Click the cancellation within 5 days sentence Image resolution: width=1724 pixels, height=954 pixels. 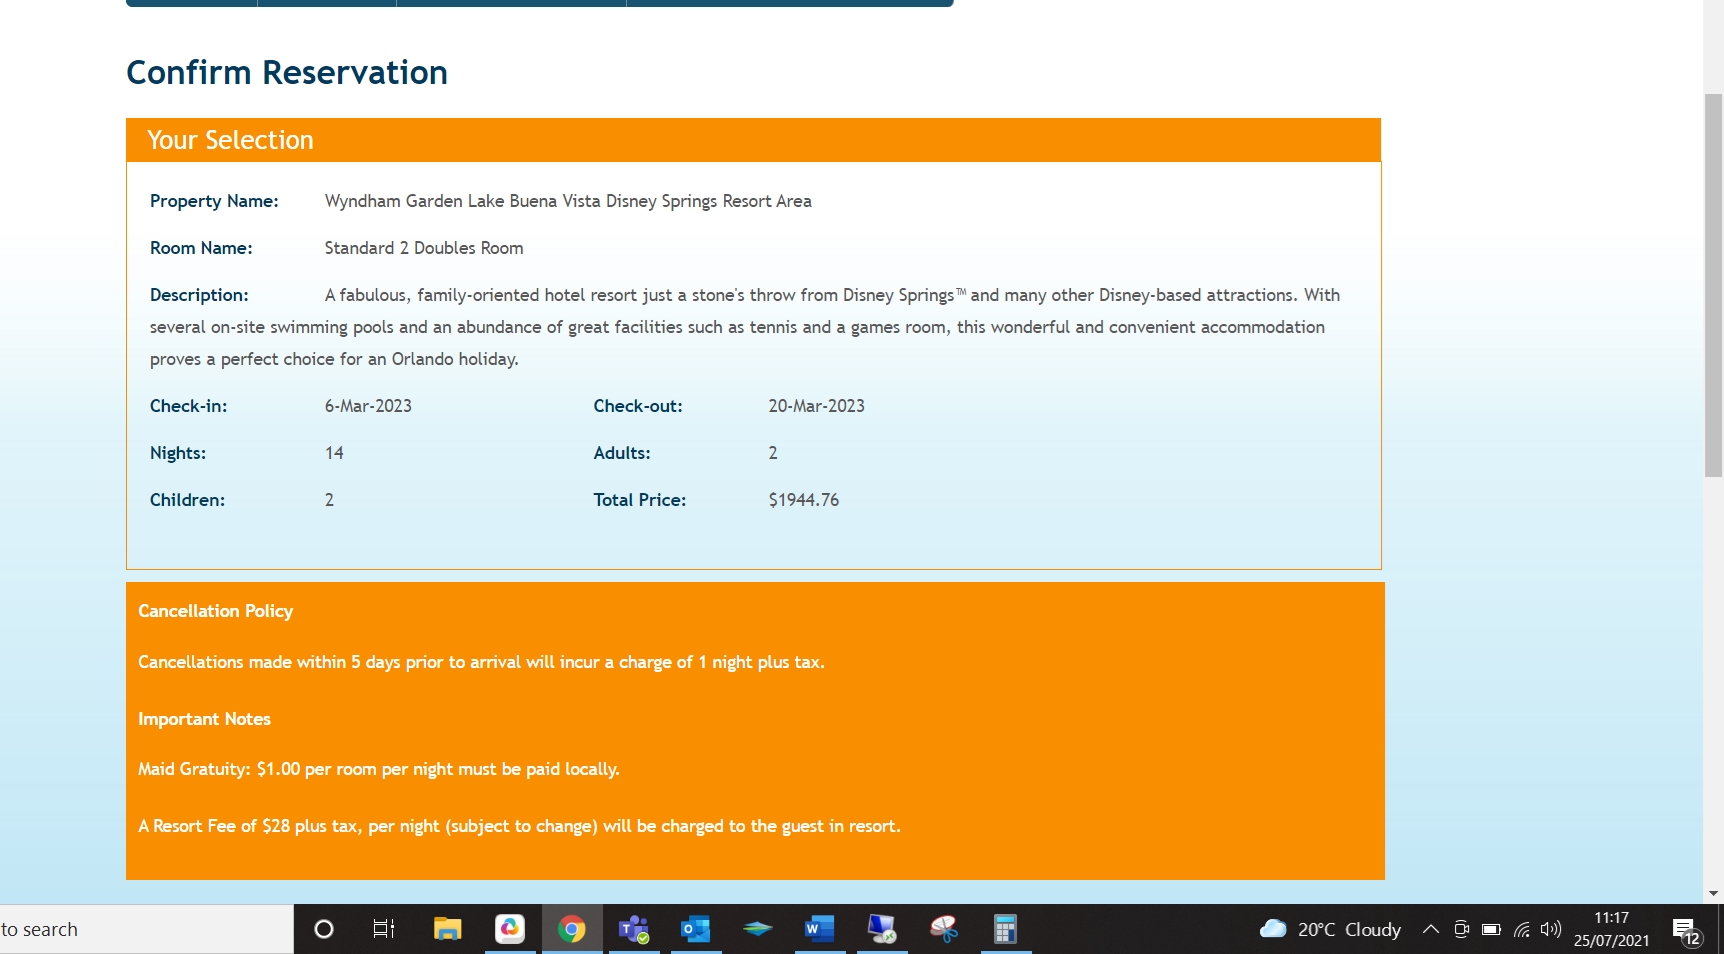pos(481,662)
